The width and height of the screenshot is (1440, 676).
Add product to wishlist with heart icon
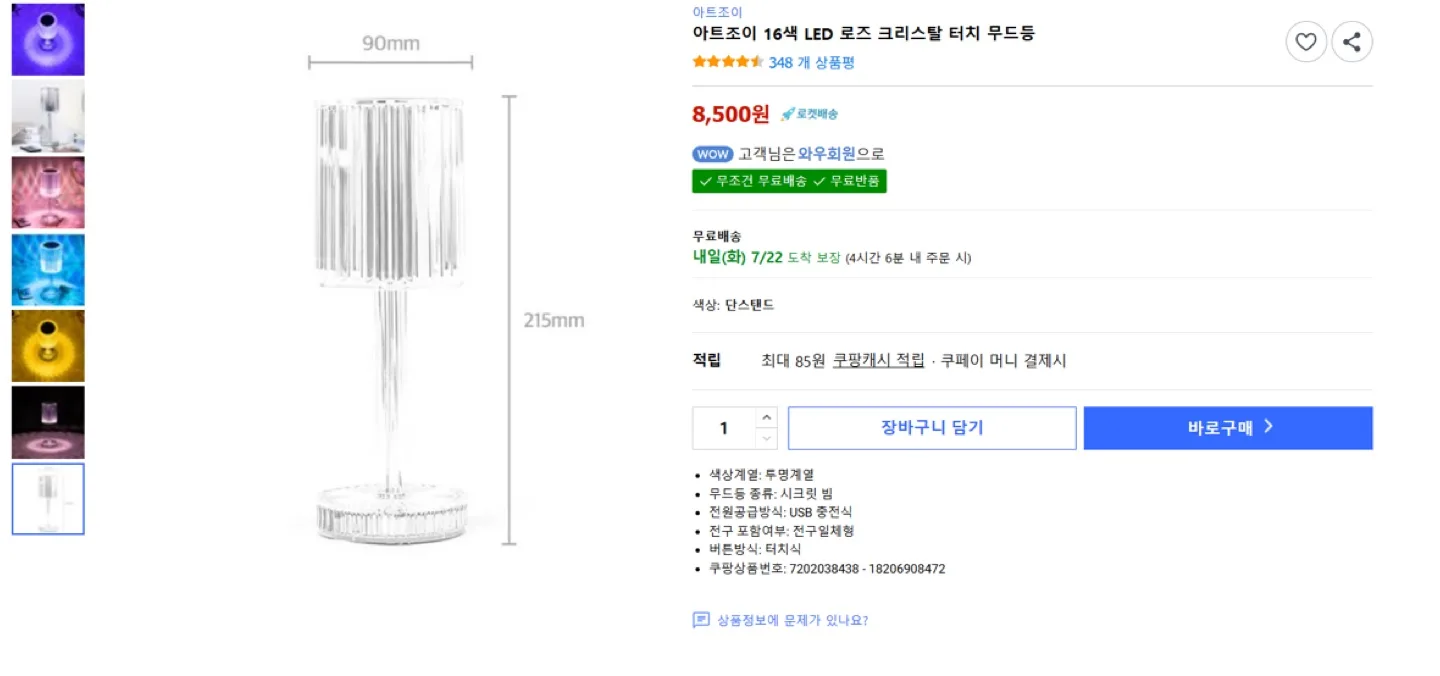(x=1306, y=42)
